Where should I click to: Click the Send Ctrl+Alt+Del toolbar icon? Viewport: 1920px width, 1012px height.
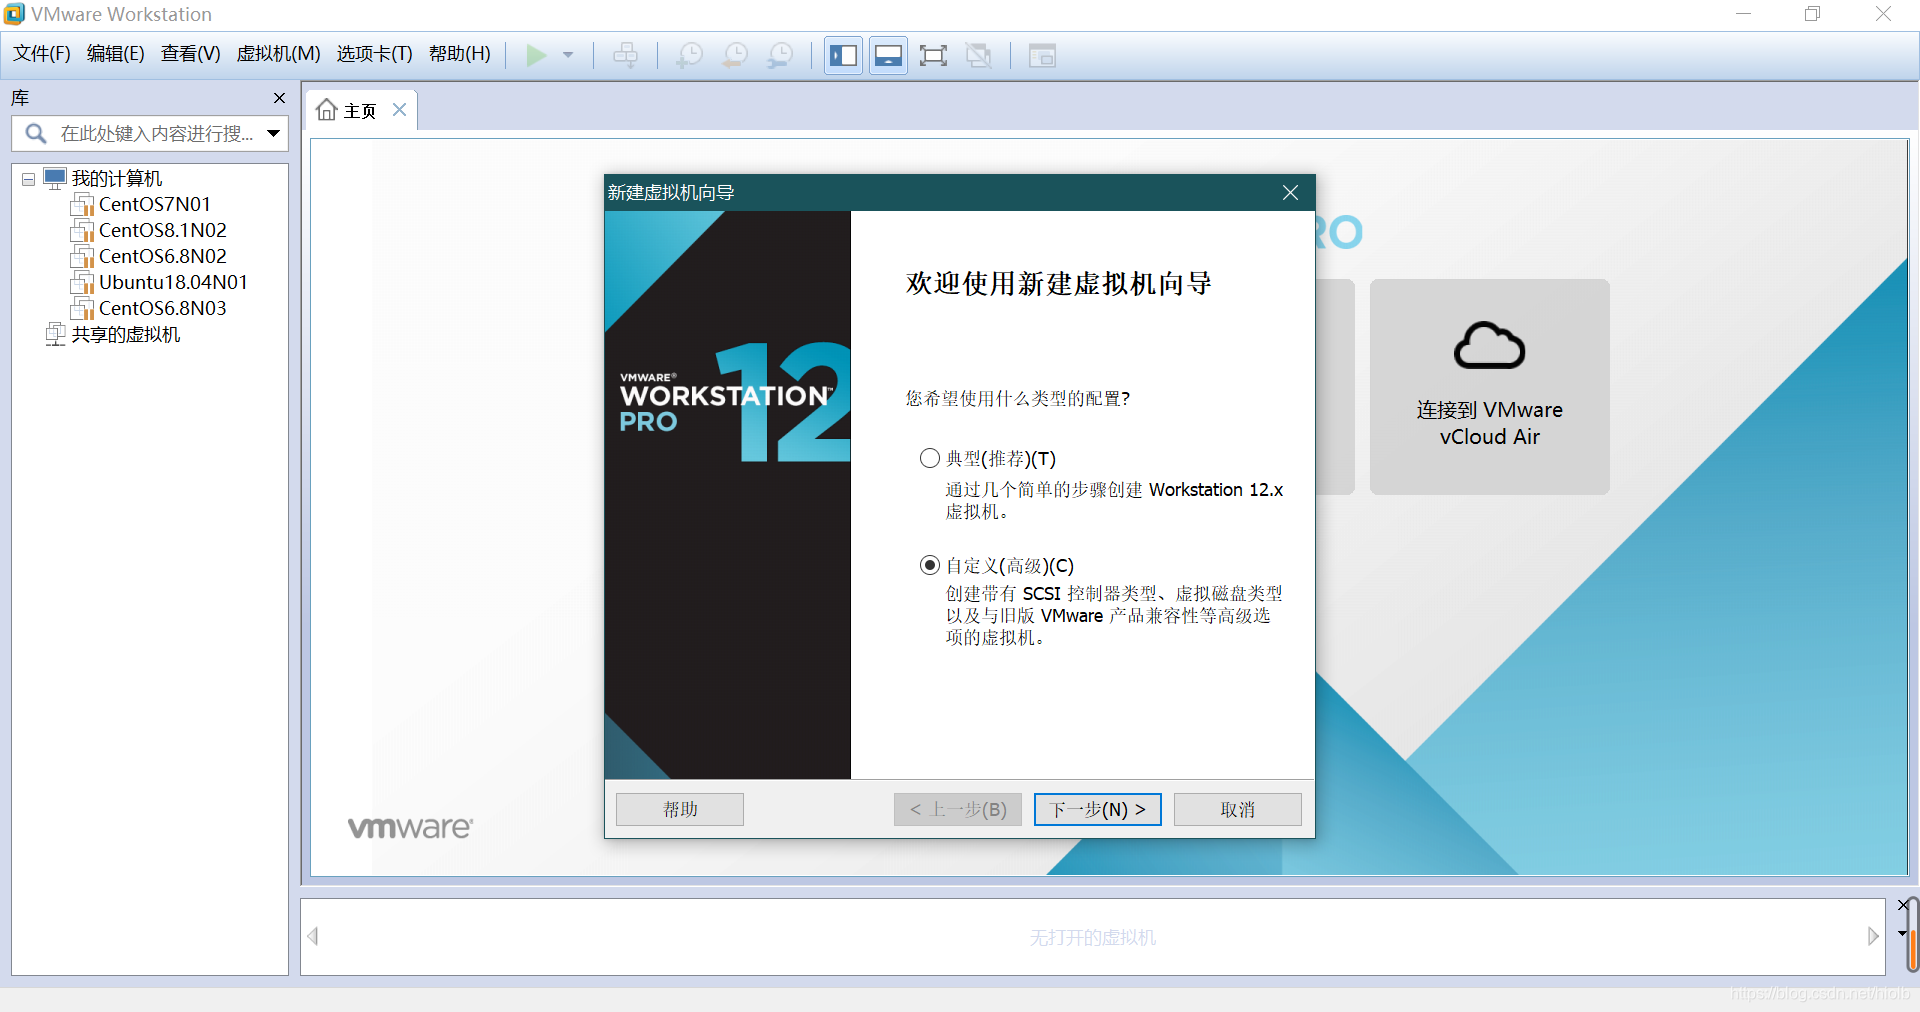(x=626, y=55)
